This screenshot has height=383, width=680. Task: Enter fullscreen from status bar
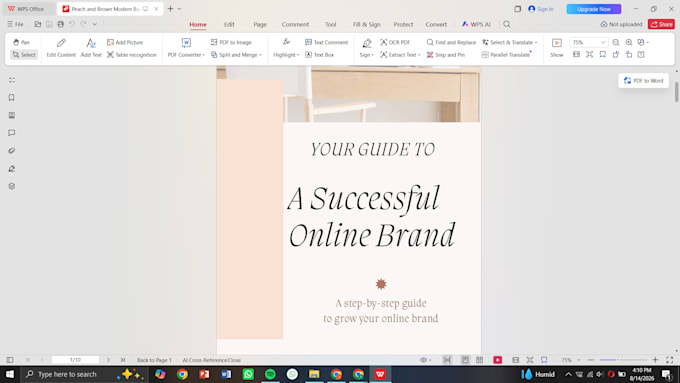pos(670,360)
